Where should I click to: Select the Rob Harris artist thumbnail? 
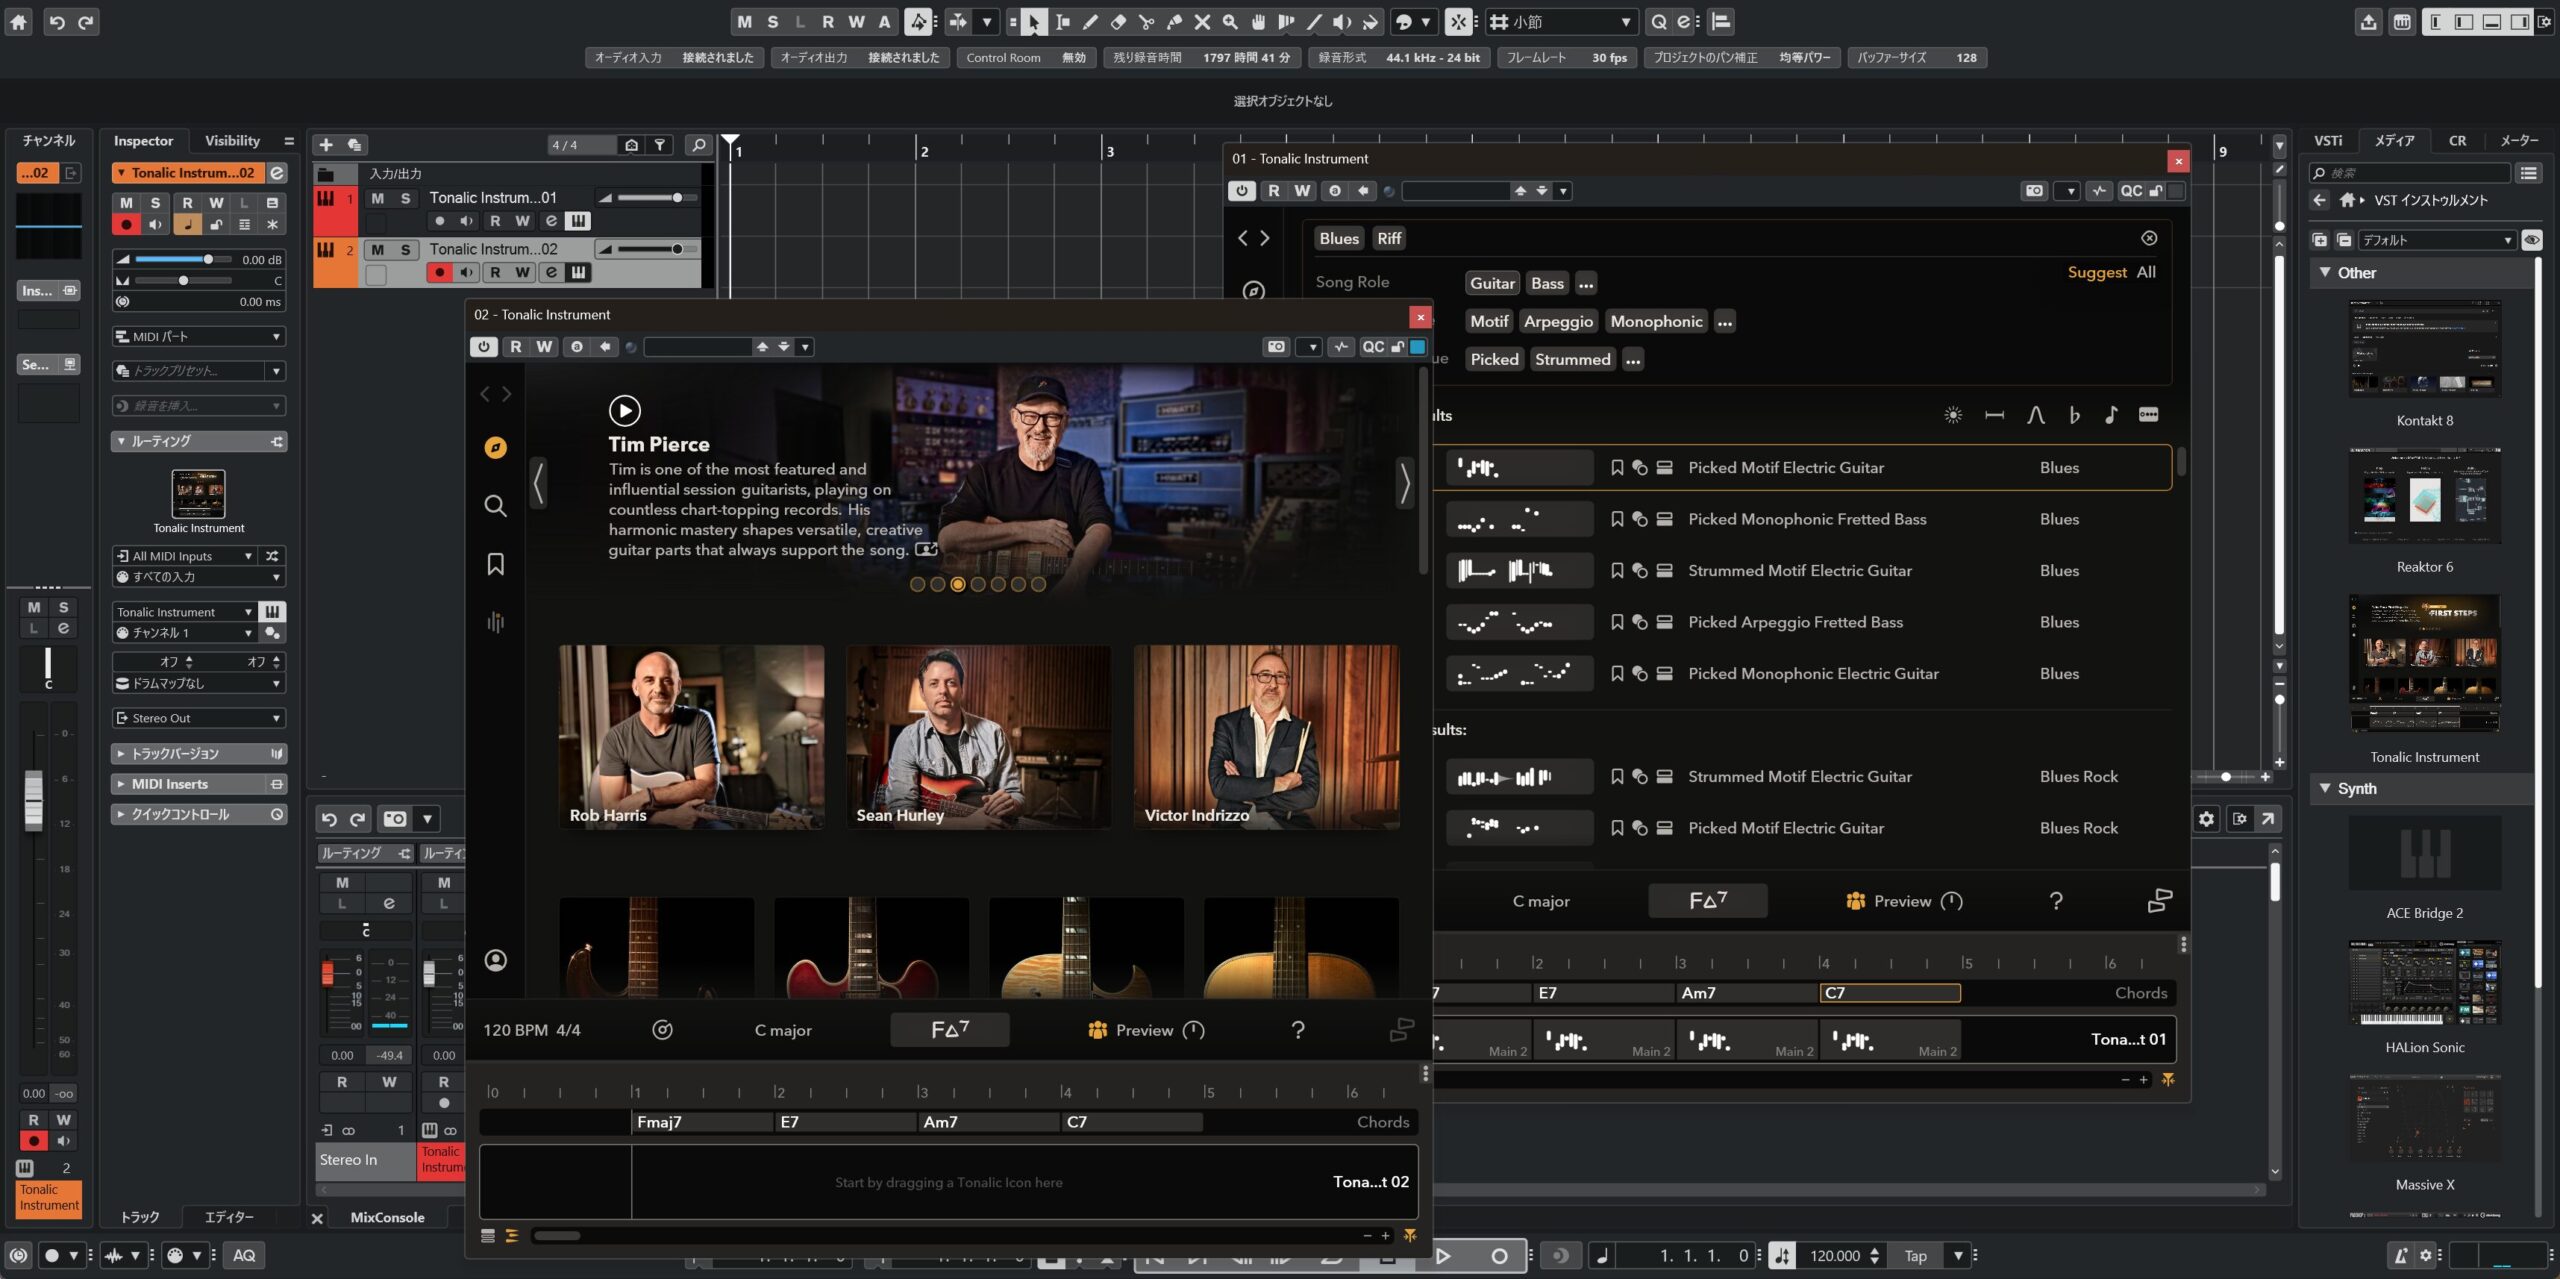691,736
